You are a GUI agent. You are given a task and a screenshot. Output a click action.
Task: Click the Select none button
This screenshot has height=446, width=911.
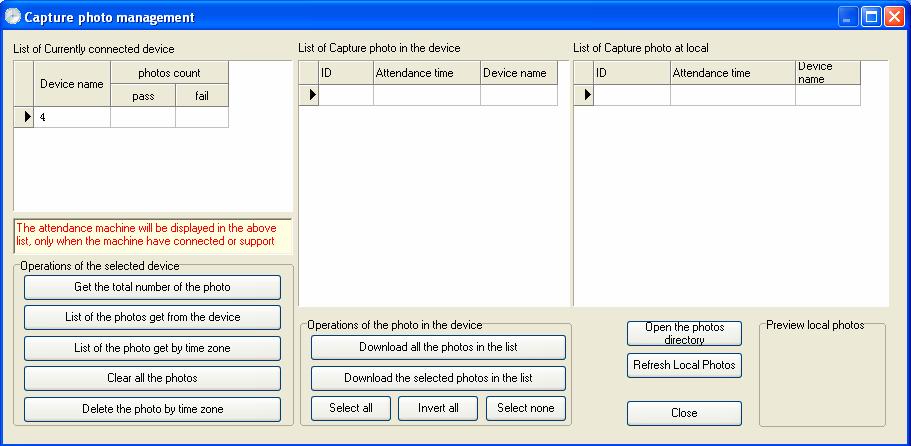pos(526,408)
